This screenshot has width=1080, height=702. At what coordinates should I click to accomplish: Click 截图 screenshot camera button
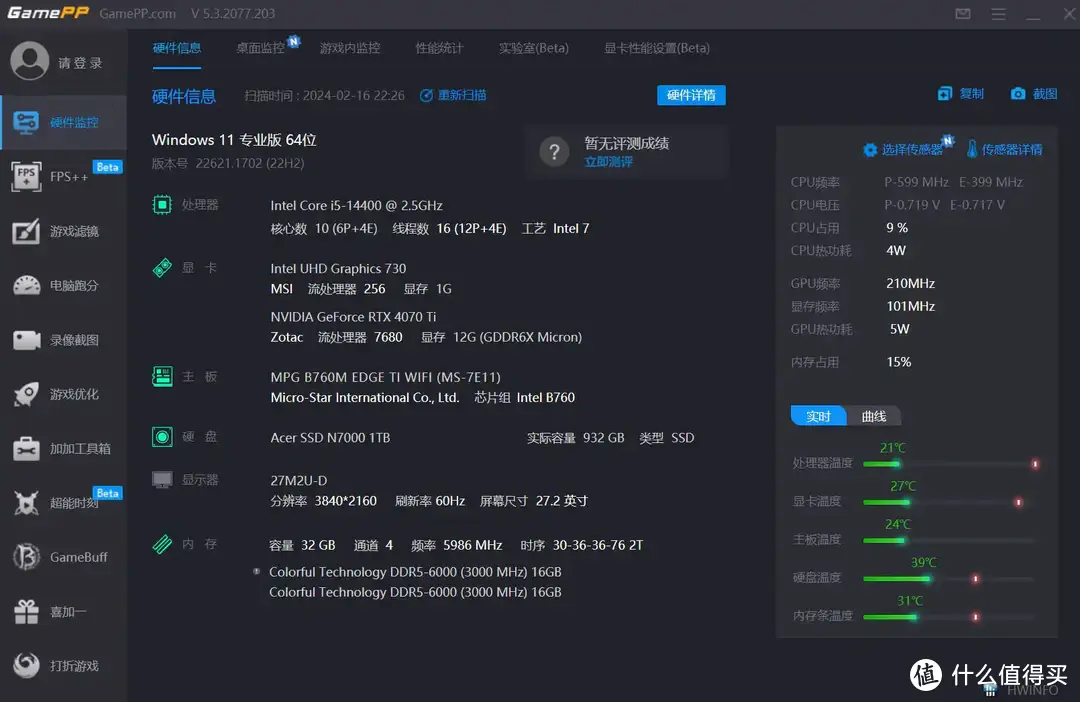(x=1034, y=94)
